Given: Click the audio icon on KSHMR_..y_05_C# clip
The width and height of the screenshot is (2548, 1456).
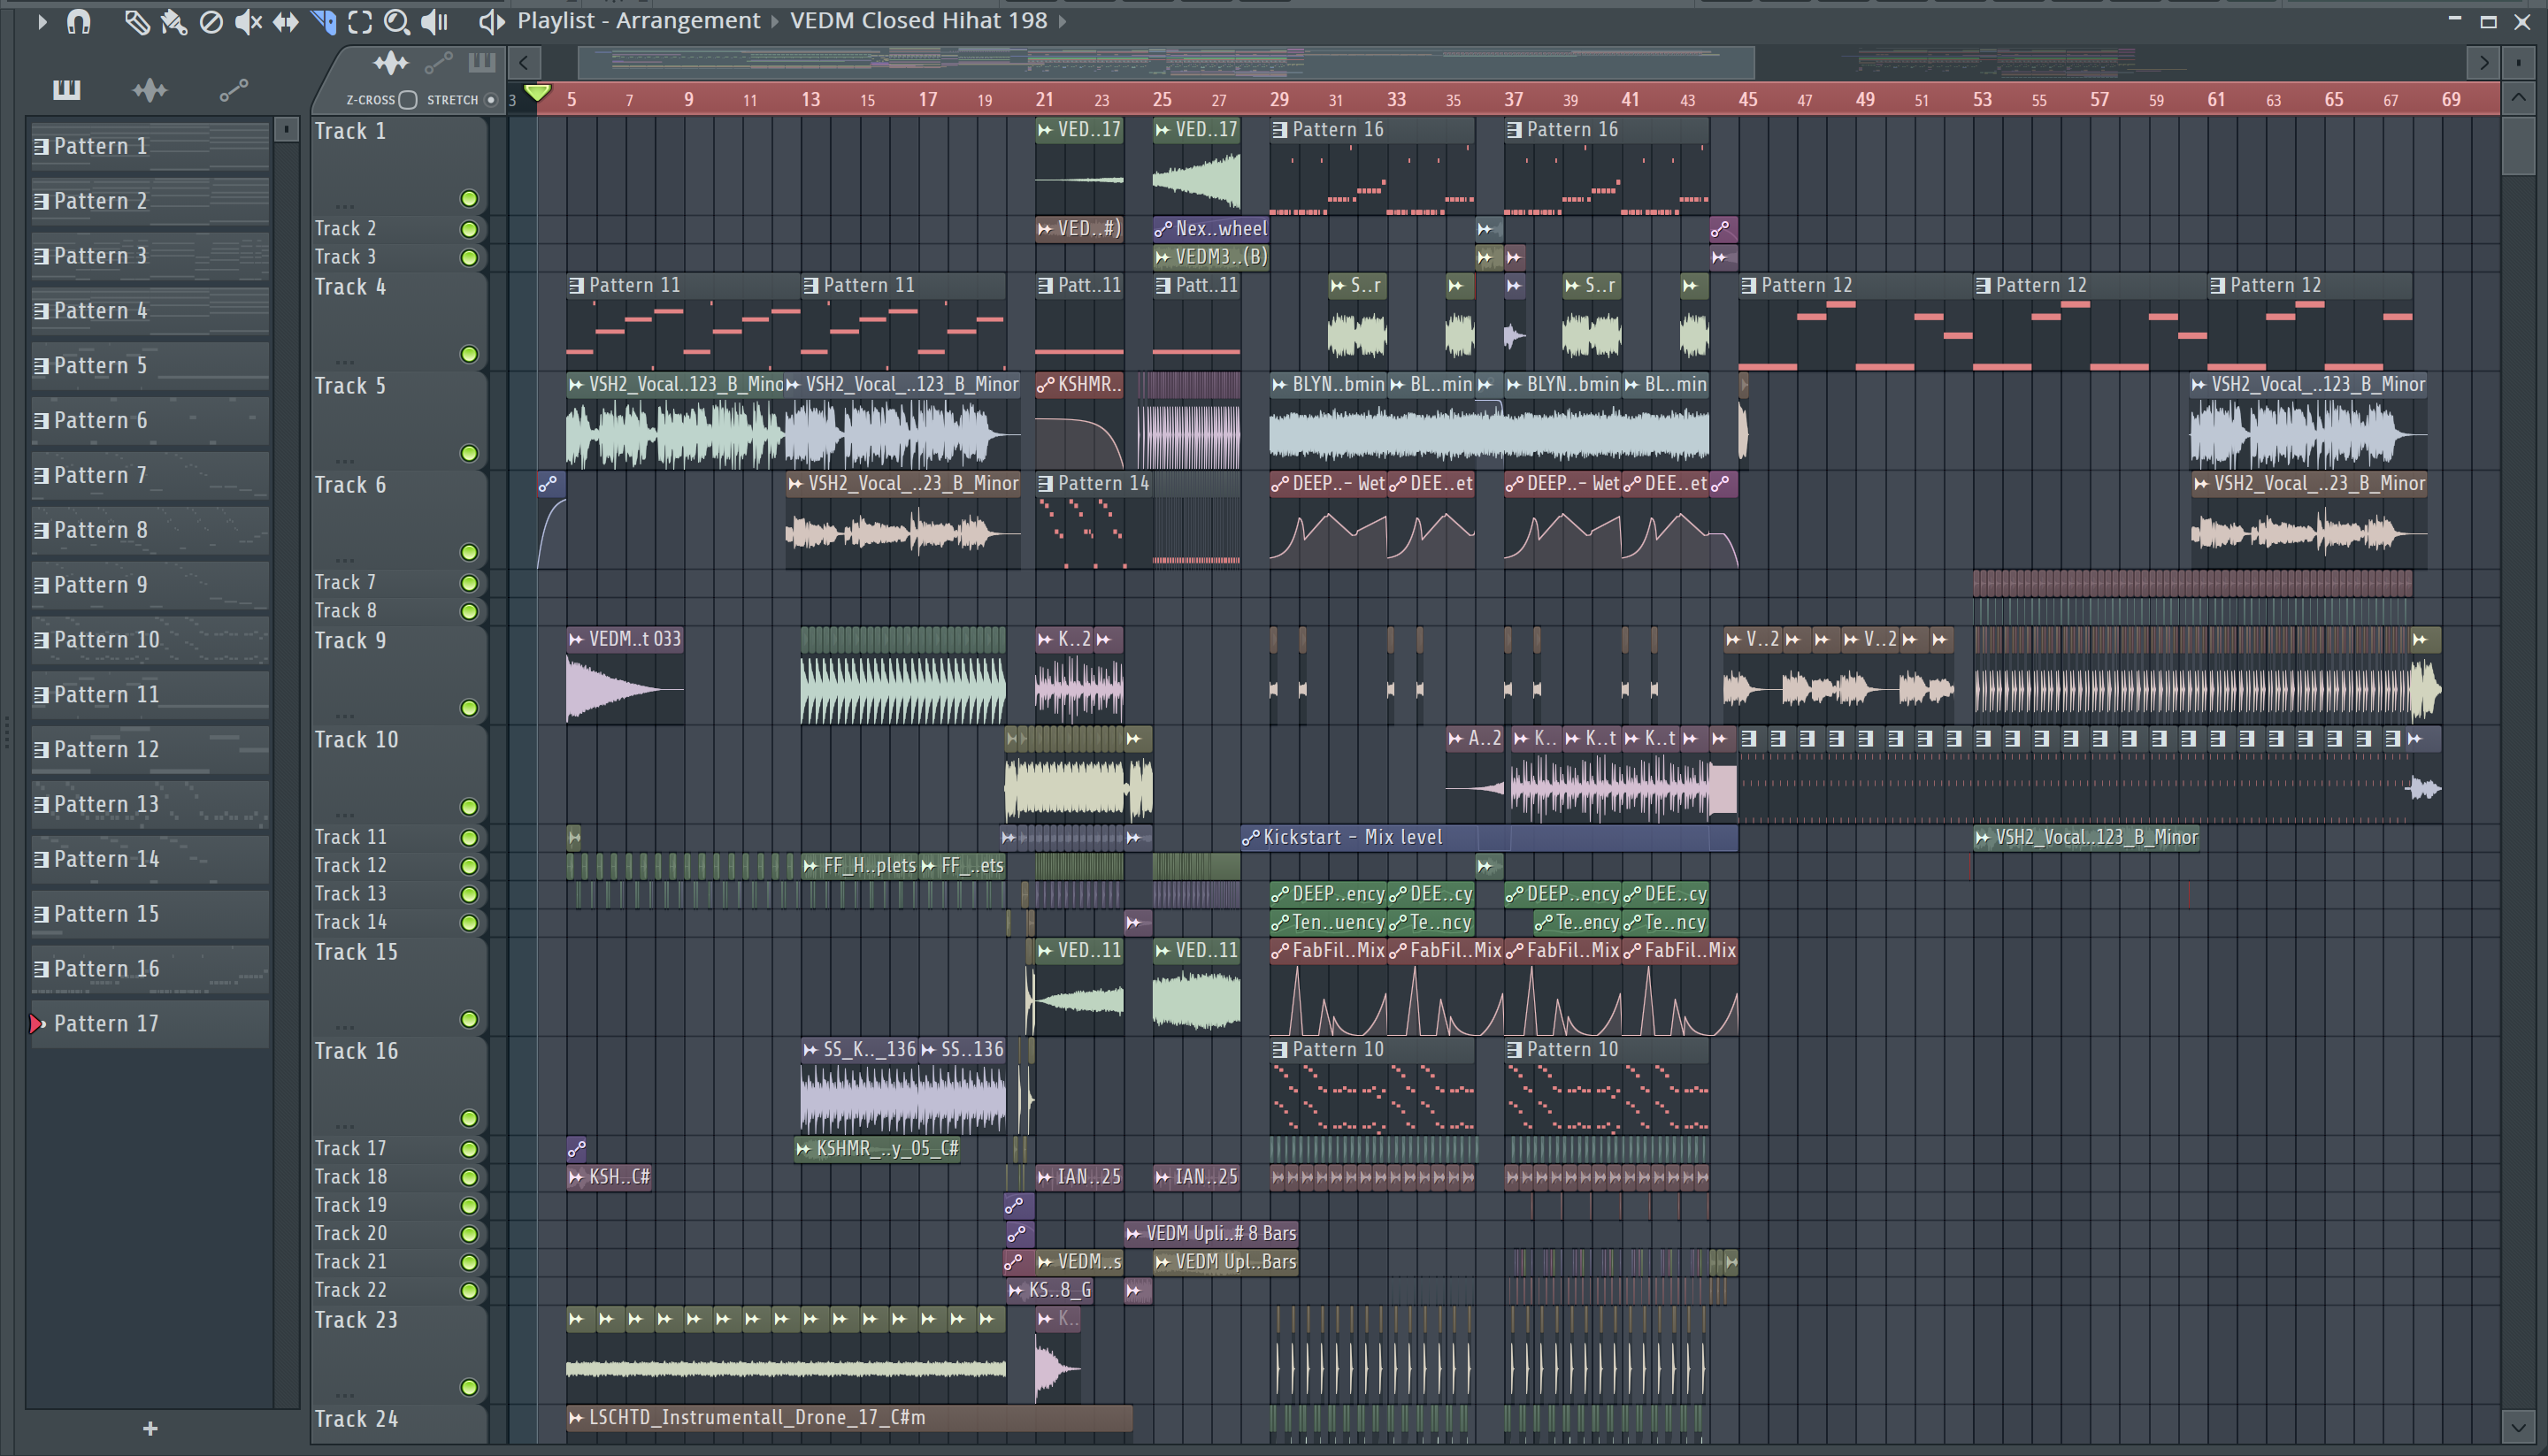Looking at the screenshot, I should tap(803, 1149).
